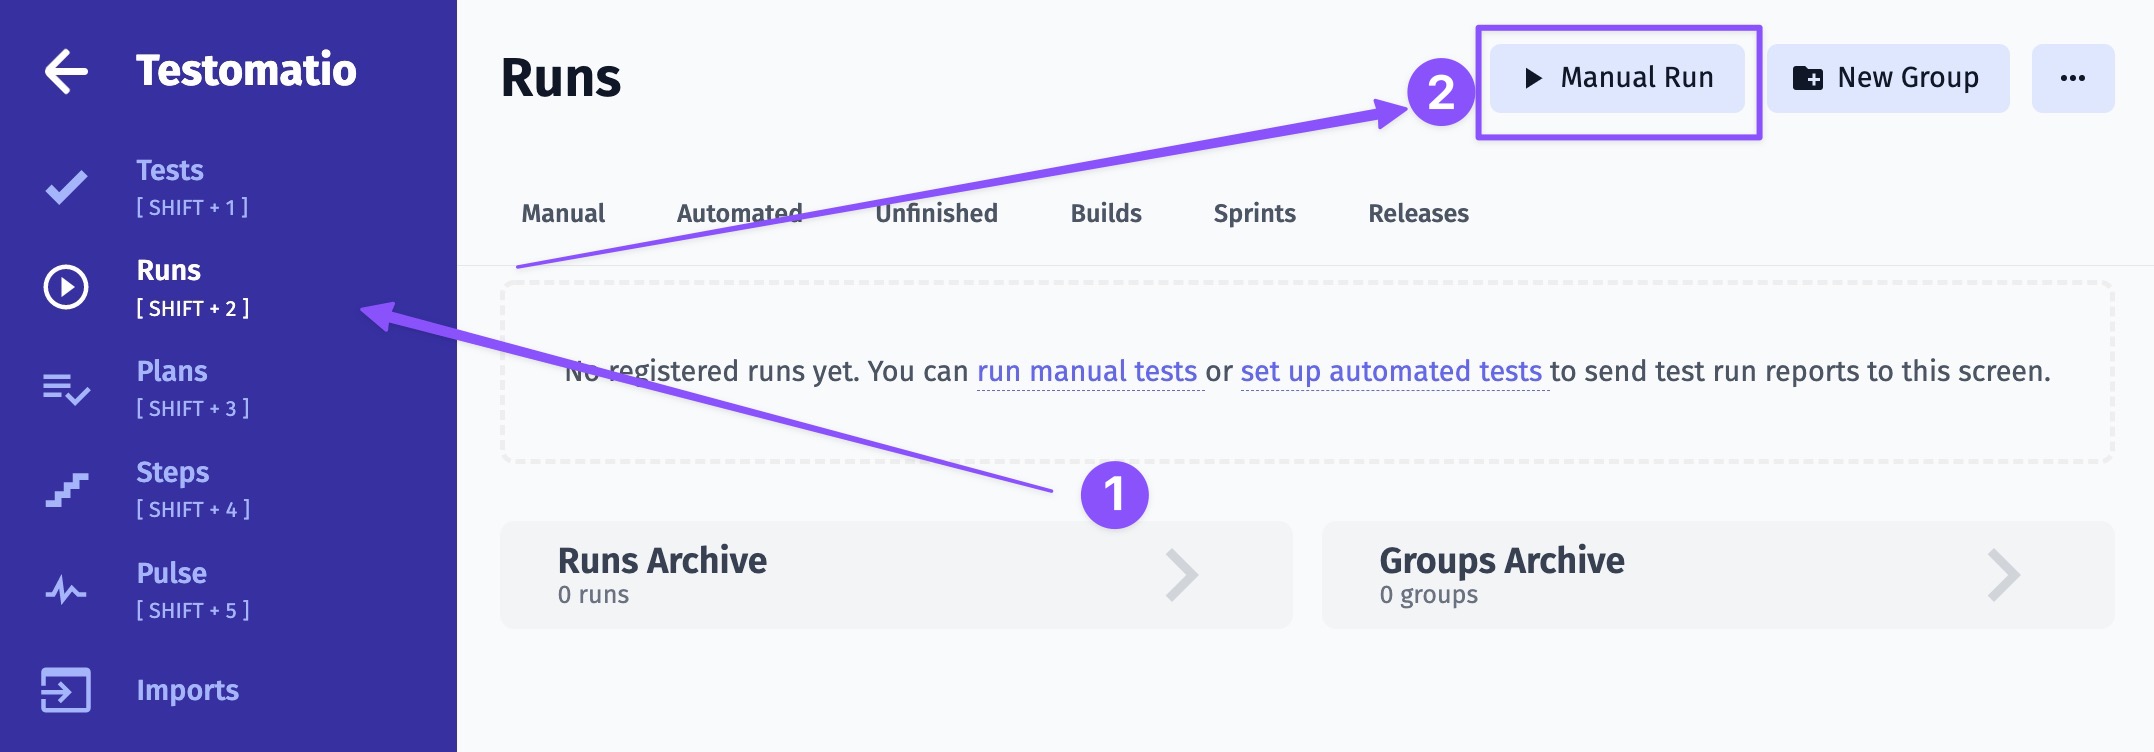This screenshot has width=2154, height=752.
Task: Click the '[ SHIFT + 2 ]' shortcut hint
Action: click(x=193, y=309)
